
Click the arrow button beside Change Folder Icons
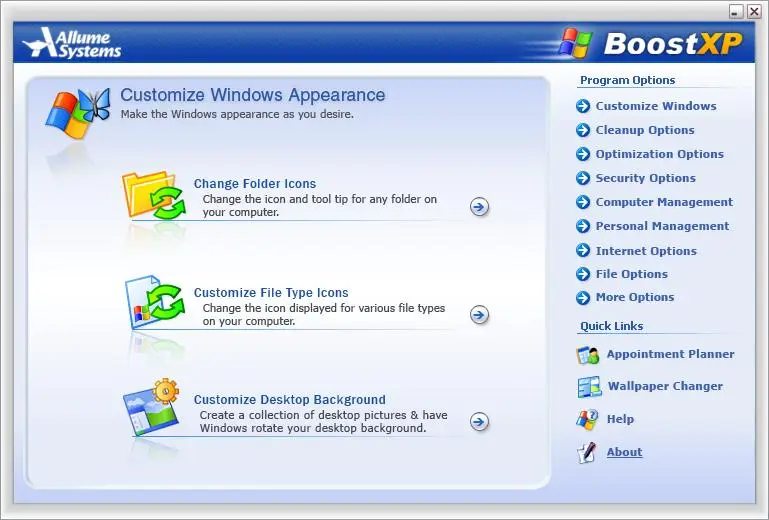tap(479, 207)
